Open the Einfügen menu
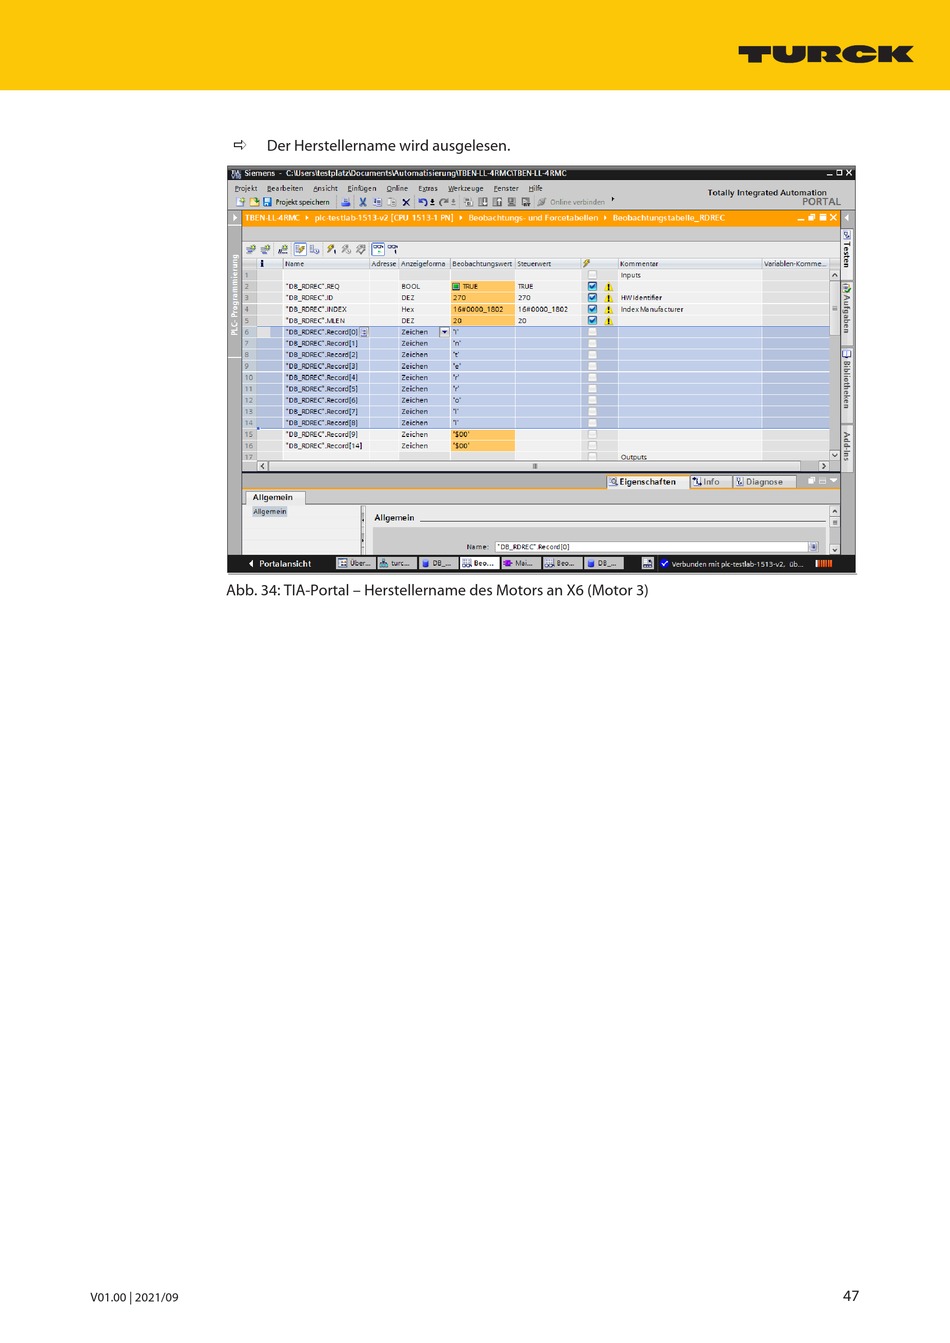Viewport: 950px width, 1343px height. pos(362,188)
